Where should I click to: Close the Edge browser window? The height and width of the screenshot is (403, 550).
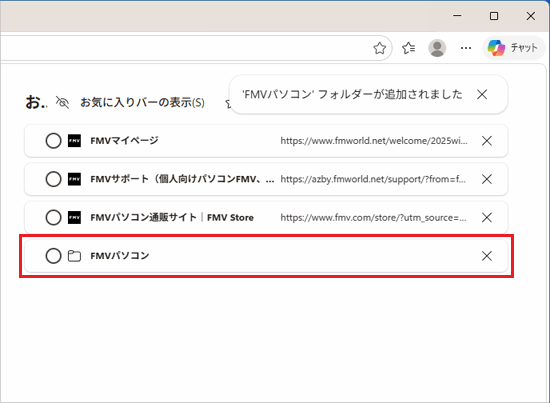[x=531, y=16]
